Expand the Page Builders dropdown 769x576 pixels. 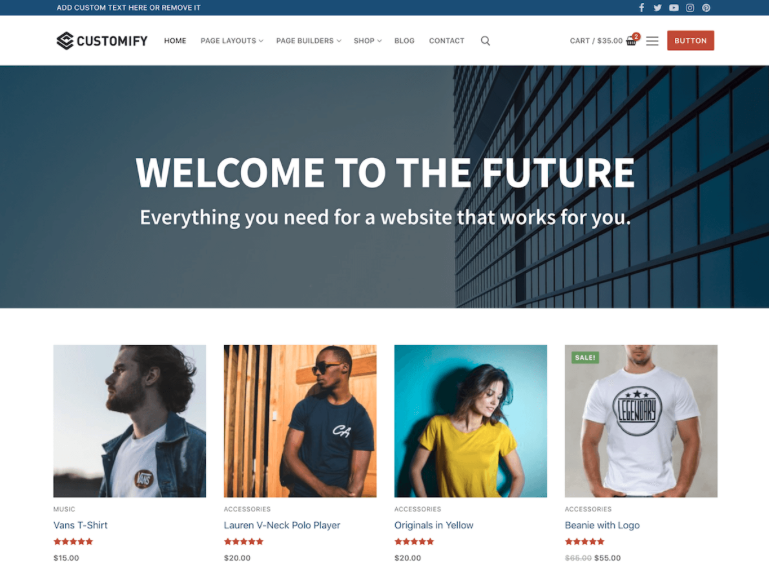tap(308, 41)
